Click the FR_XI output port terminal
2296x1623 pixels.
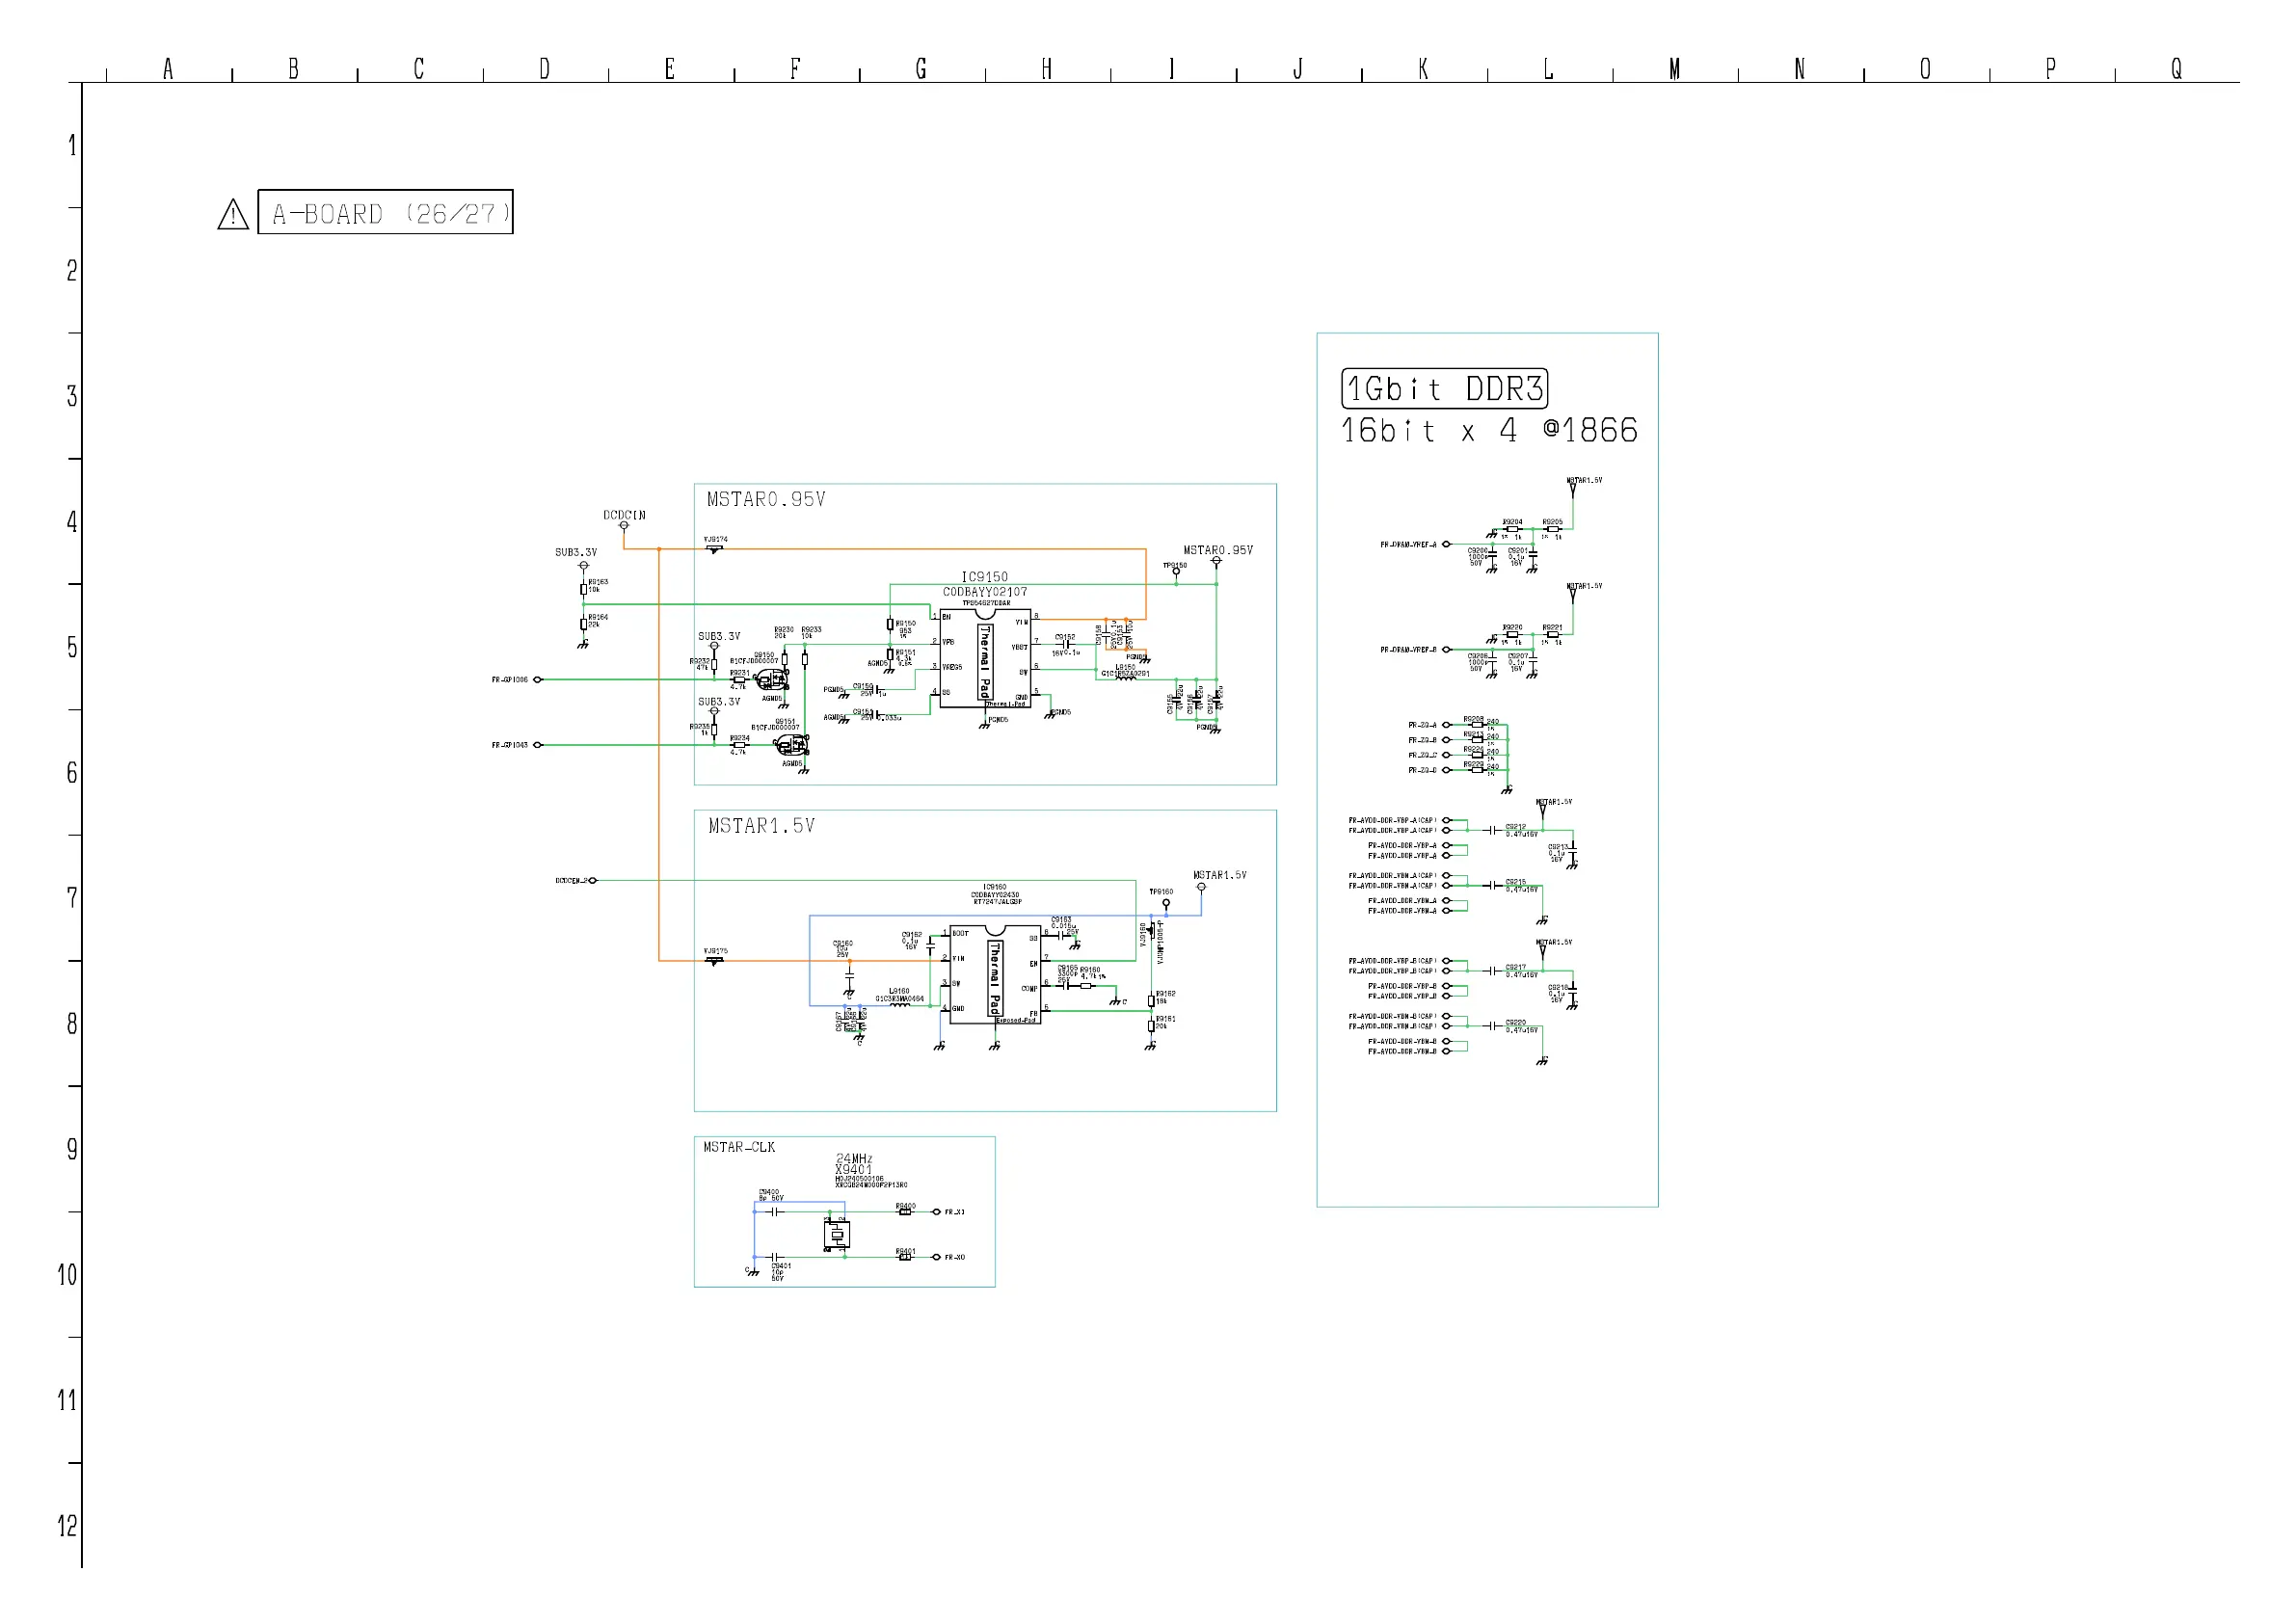point(936,1212)
